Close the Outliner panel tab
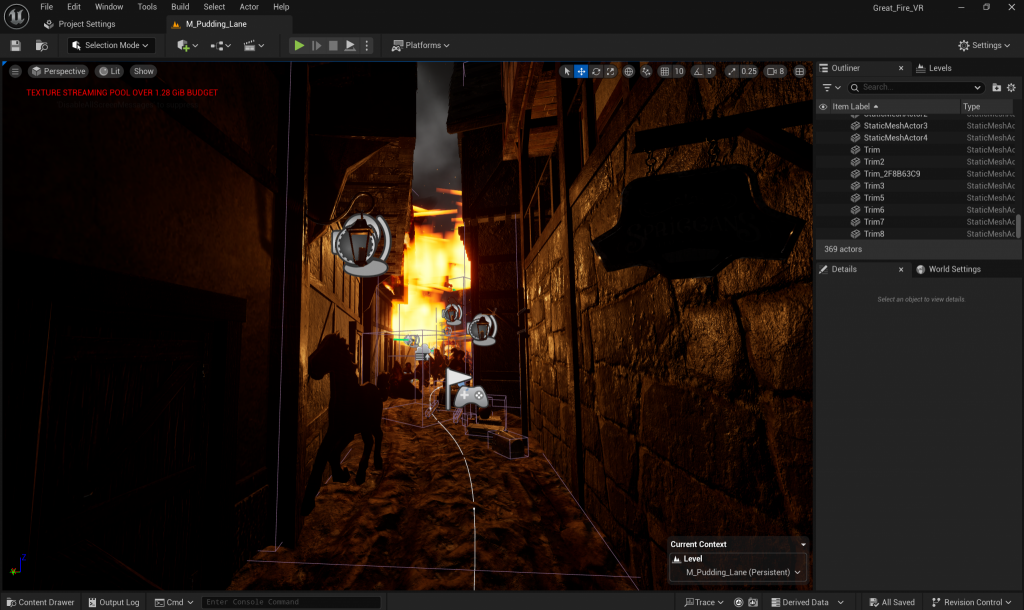Image resolution: width=1024 pixels, height=610 pixels. pyautogui.click(x=901, y=68)
